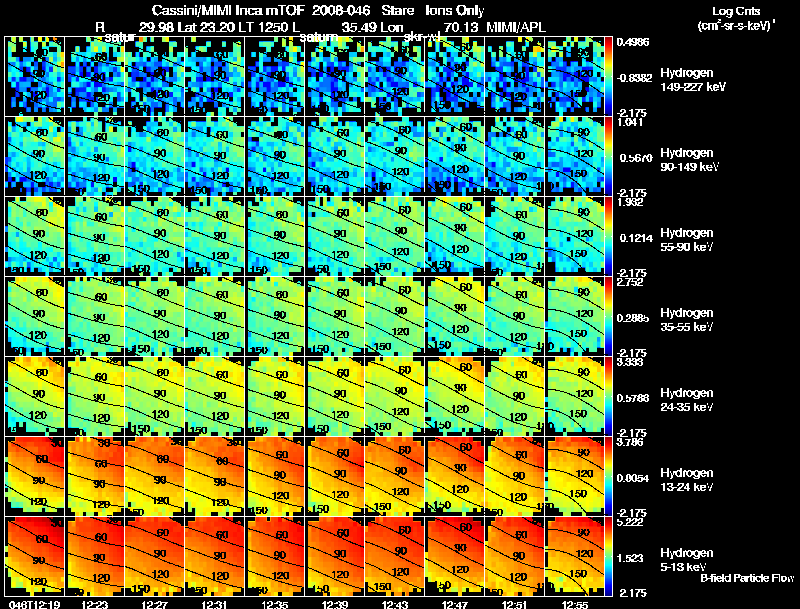Image resolution: width=800 pixels, height=609 pixels.
Task: Select time label 12:27
Action: pyautogui.click(x=155, y=604)
